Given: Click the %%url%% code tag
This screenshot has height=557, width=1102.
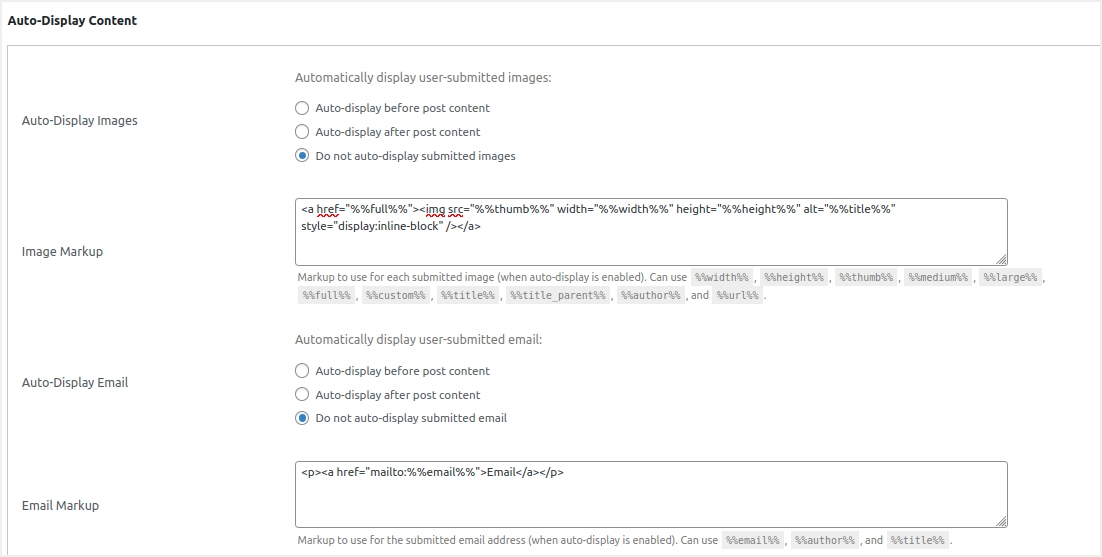Looking at the screenshot, I should [739, 295].
